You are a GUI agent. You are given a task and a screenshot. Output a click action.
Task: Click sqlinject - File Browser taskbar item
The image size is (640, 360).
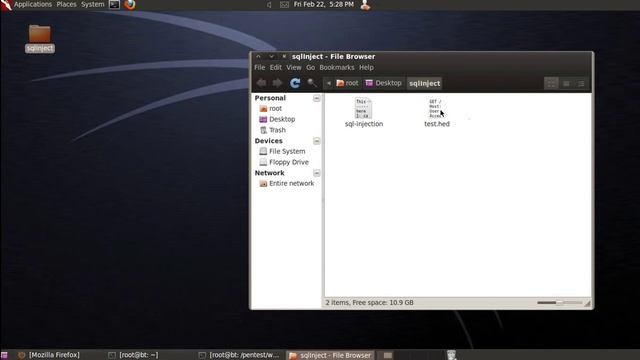point(330,355)
